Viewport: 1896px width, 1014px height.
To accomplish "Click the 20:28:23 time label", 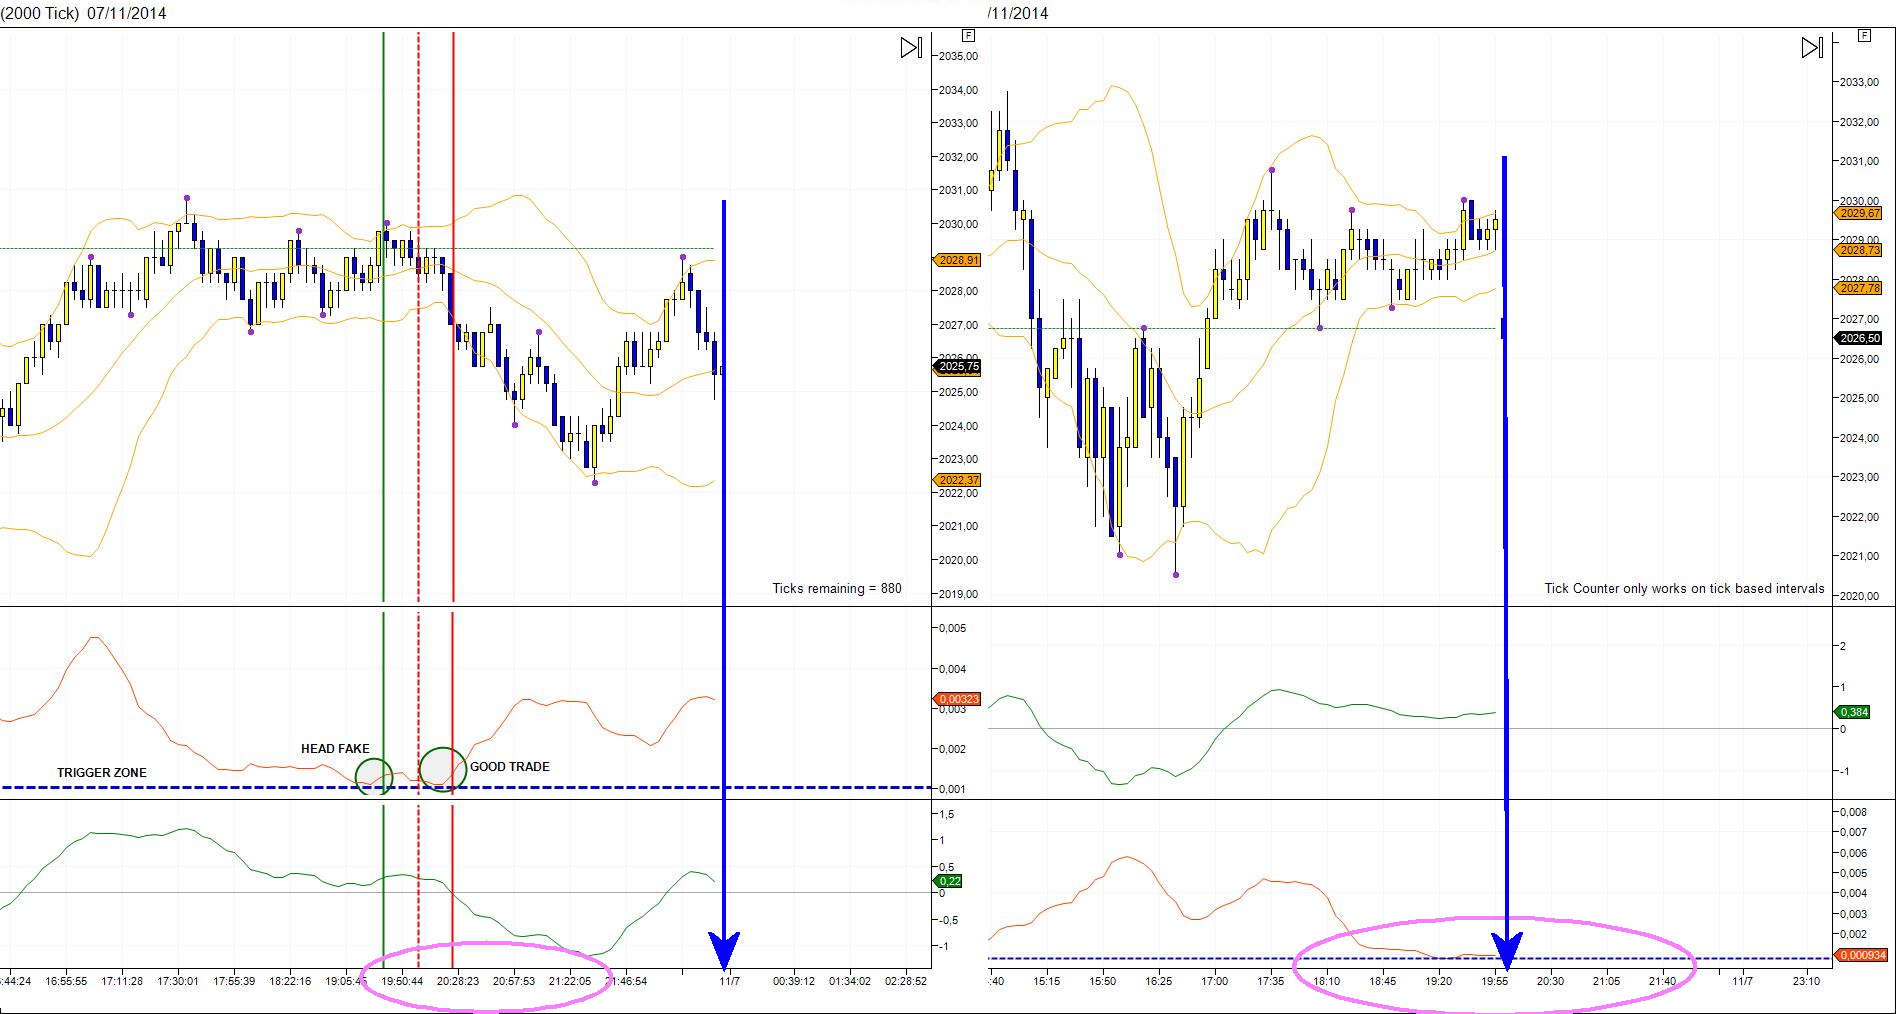I will (x=458, y=981).
